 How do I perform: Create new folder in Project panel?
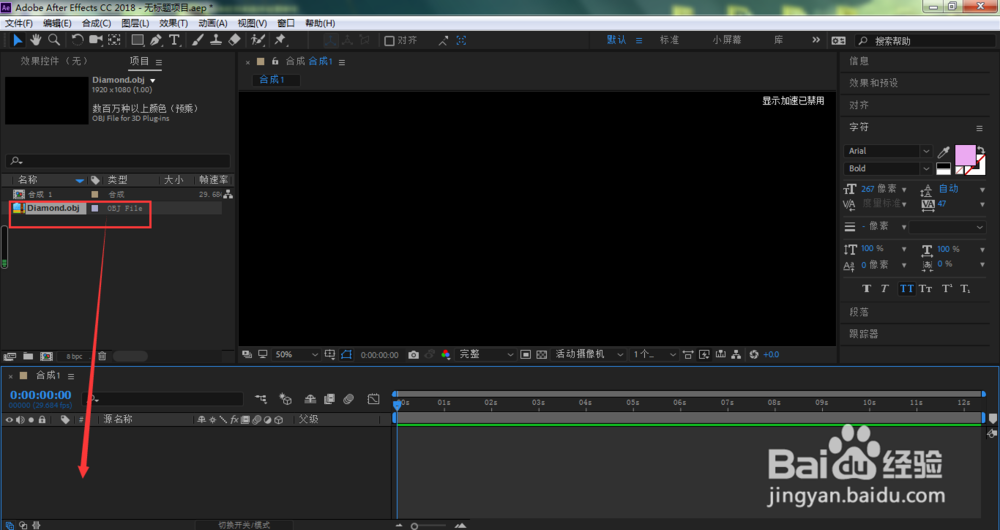(28, 357)
